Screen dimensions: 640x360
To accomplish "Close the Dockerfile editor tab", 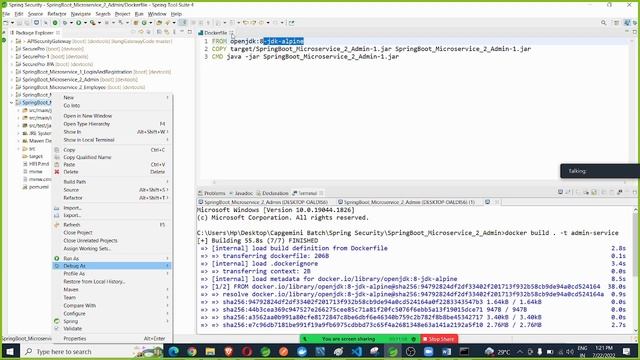I will tap(231, 33).
